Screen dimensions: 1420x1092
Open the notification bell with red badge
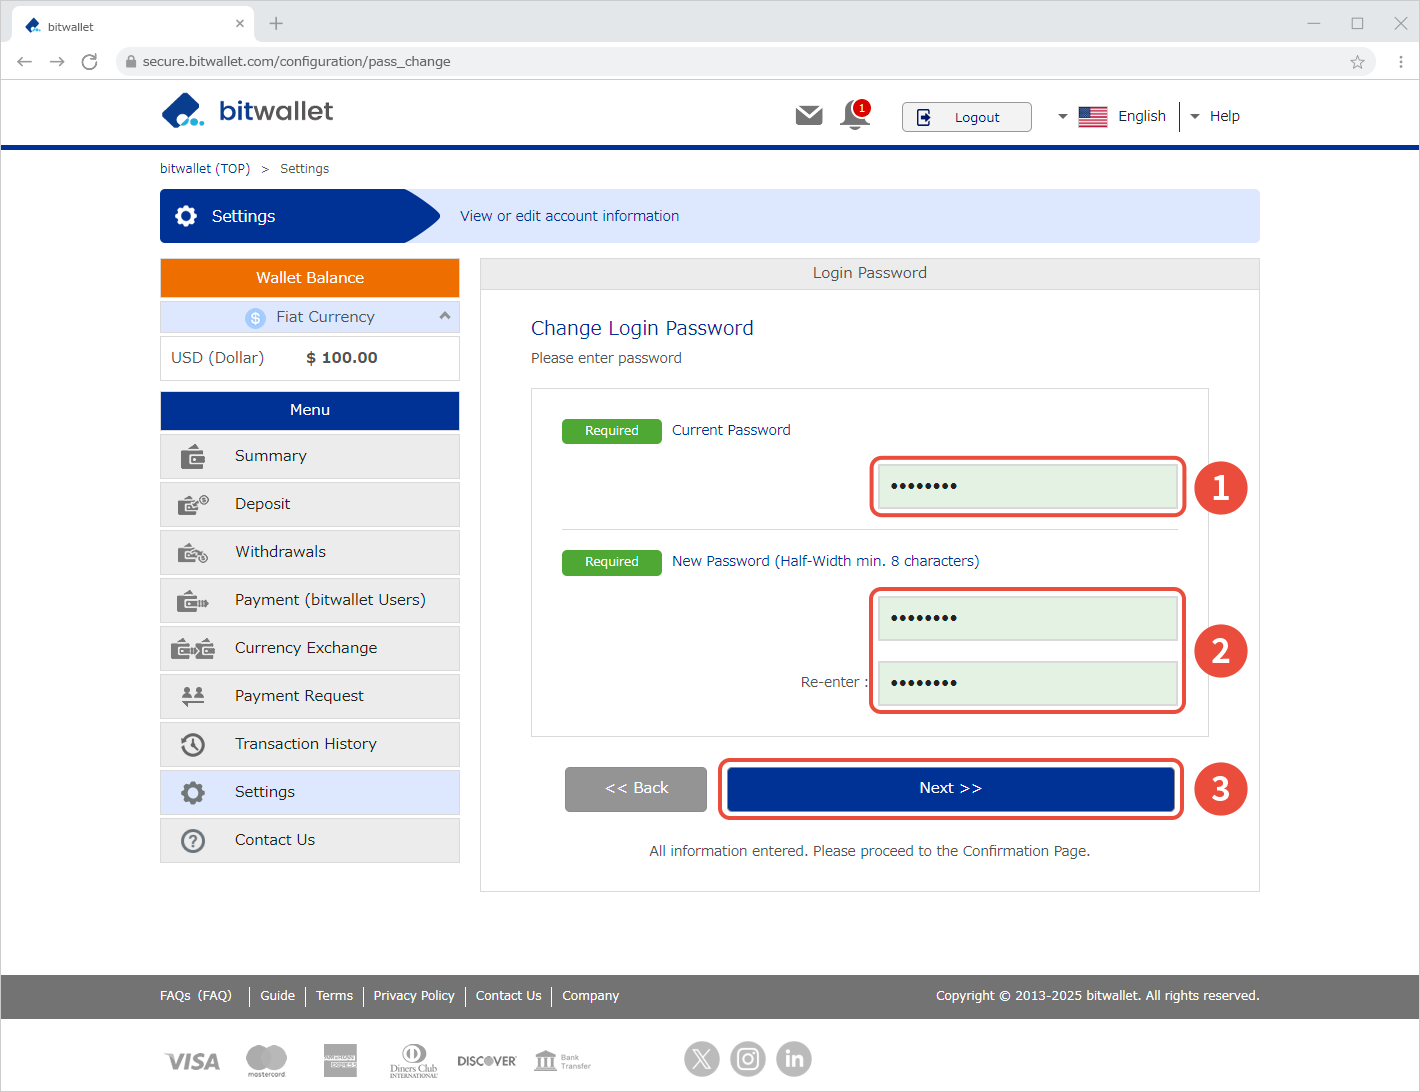tap(855, 115)
